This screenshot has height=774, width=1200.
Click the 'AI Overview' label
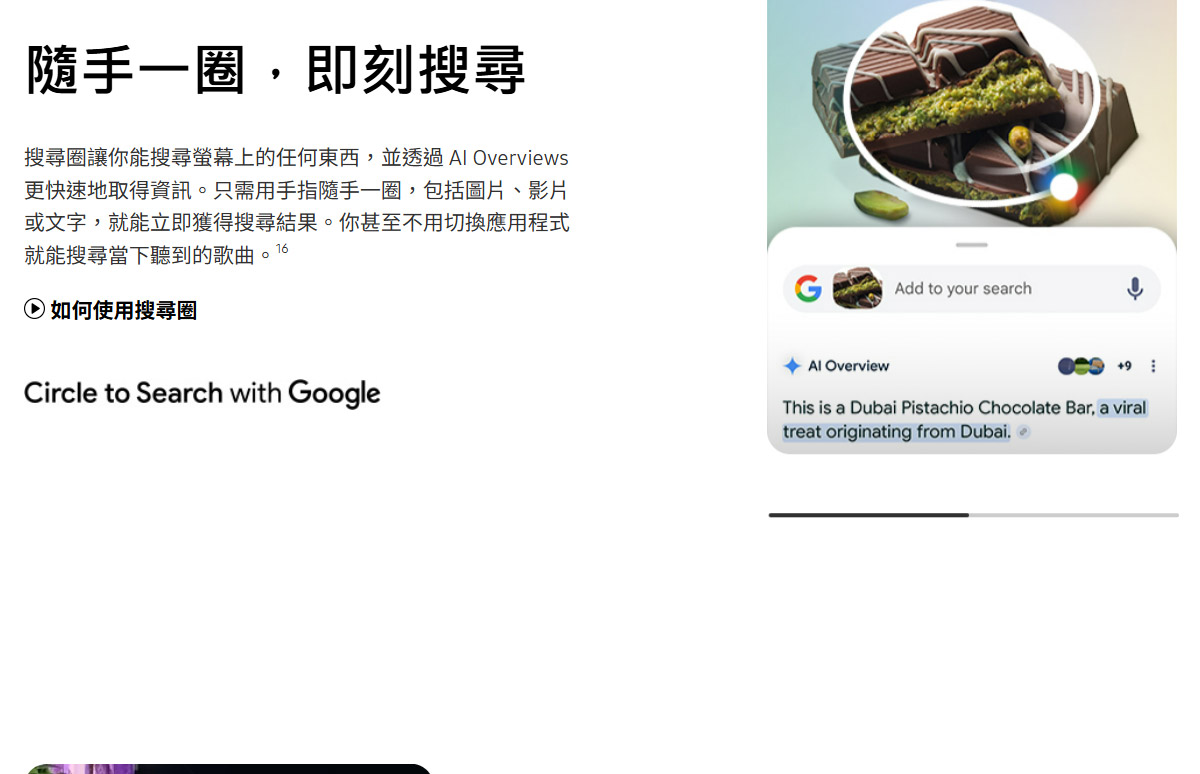pos(848,366)
